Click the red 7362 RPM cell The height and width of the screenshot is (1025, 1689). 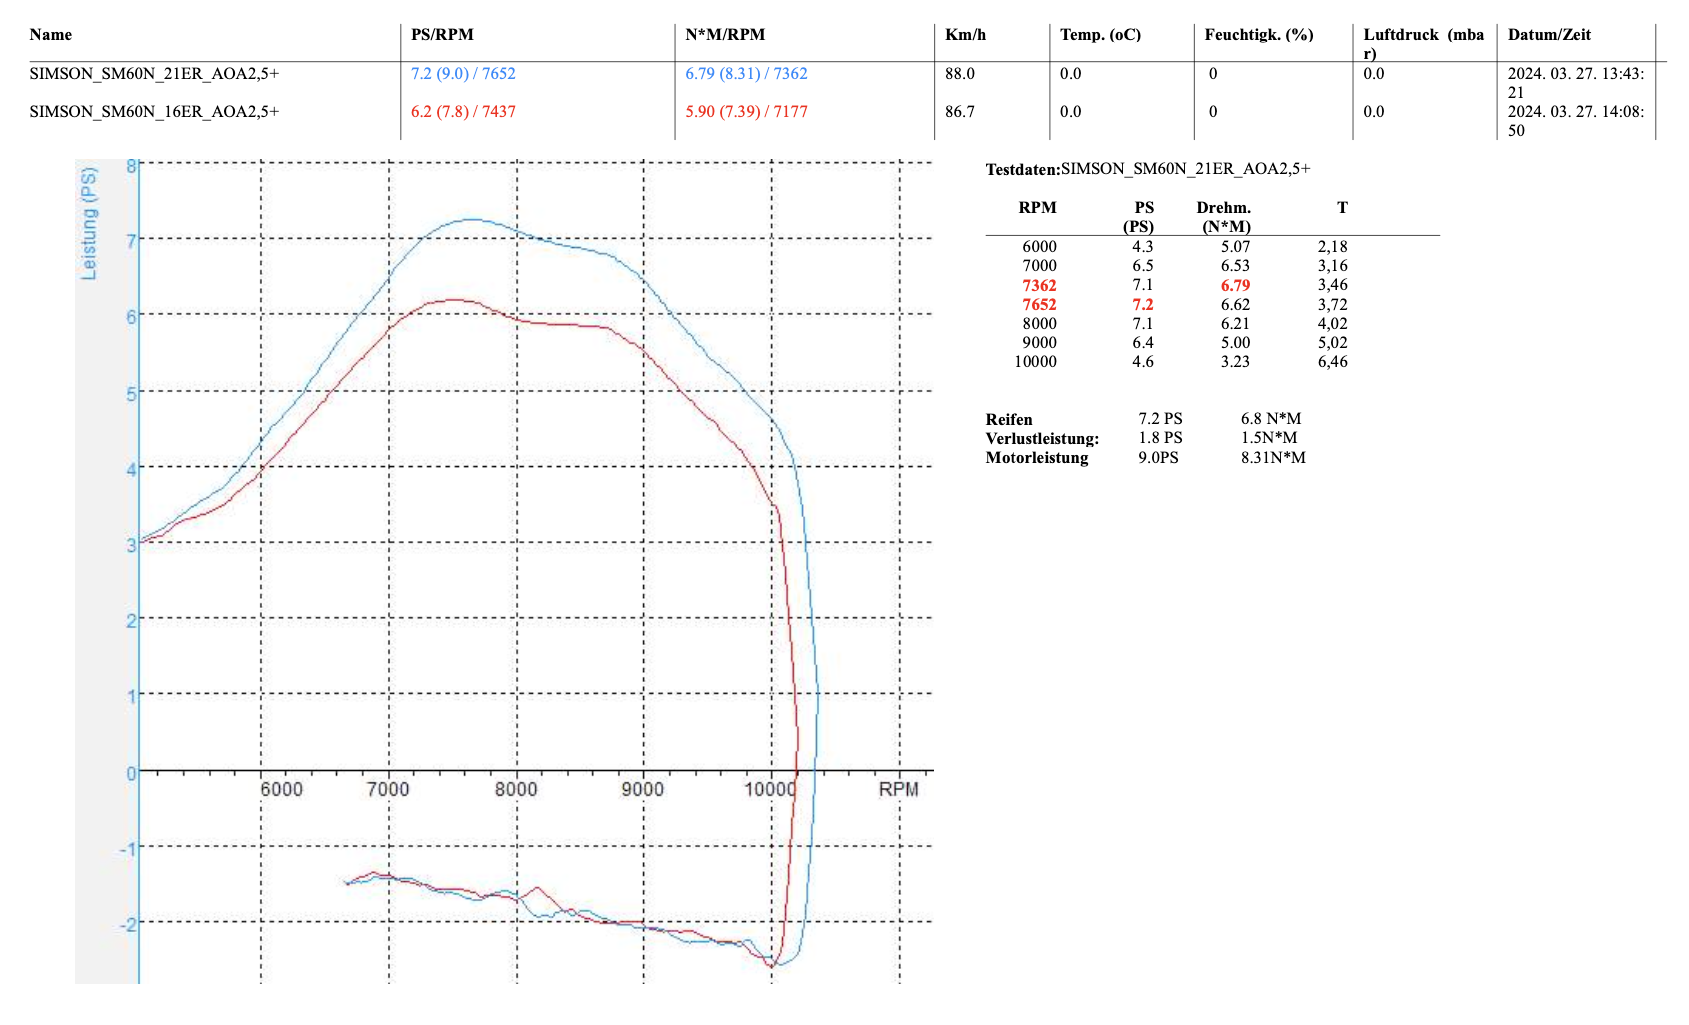pyautogui.click(x=1039, y=286)
